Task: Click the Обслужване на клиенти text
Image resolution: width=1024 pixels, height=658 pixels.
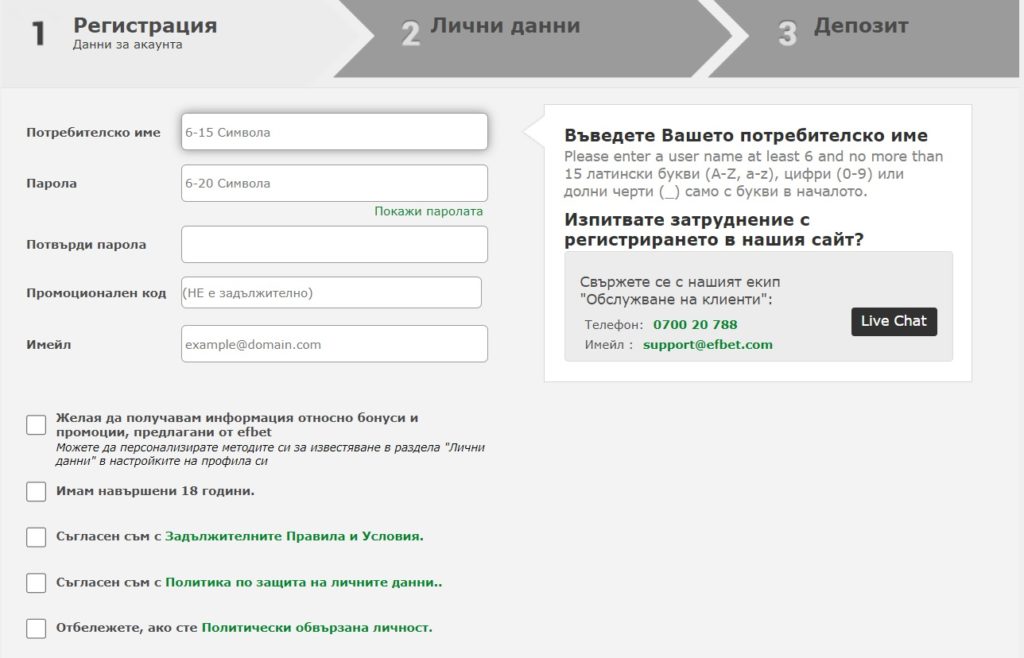Action: (x=676, y=300)
